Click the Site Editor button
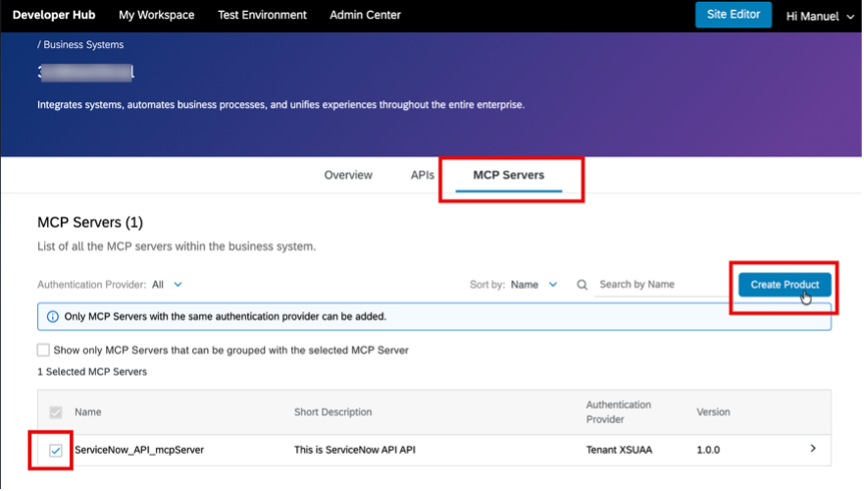Screen dimensions: 864x491 coord(733,15)
